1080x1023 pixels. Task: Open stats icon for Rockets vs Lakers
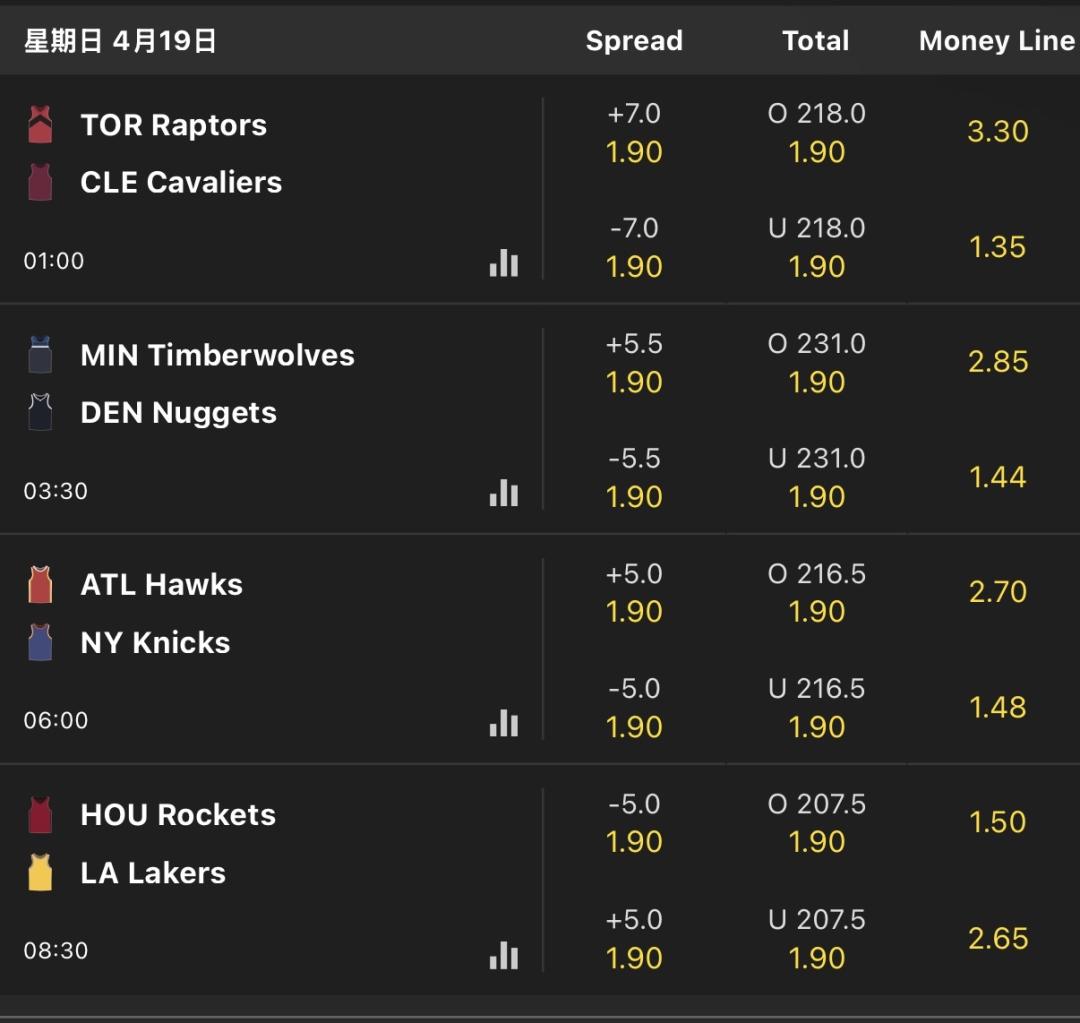[x=504, y=955]
